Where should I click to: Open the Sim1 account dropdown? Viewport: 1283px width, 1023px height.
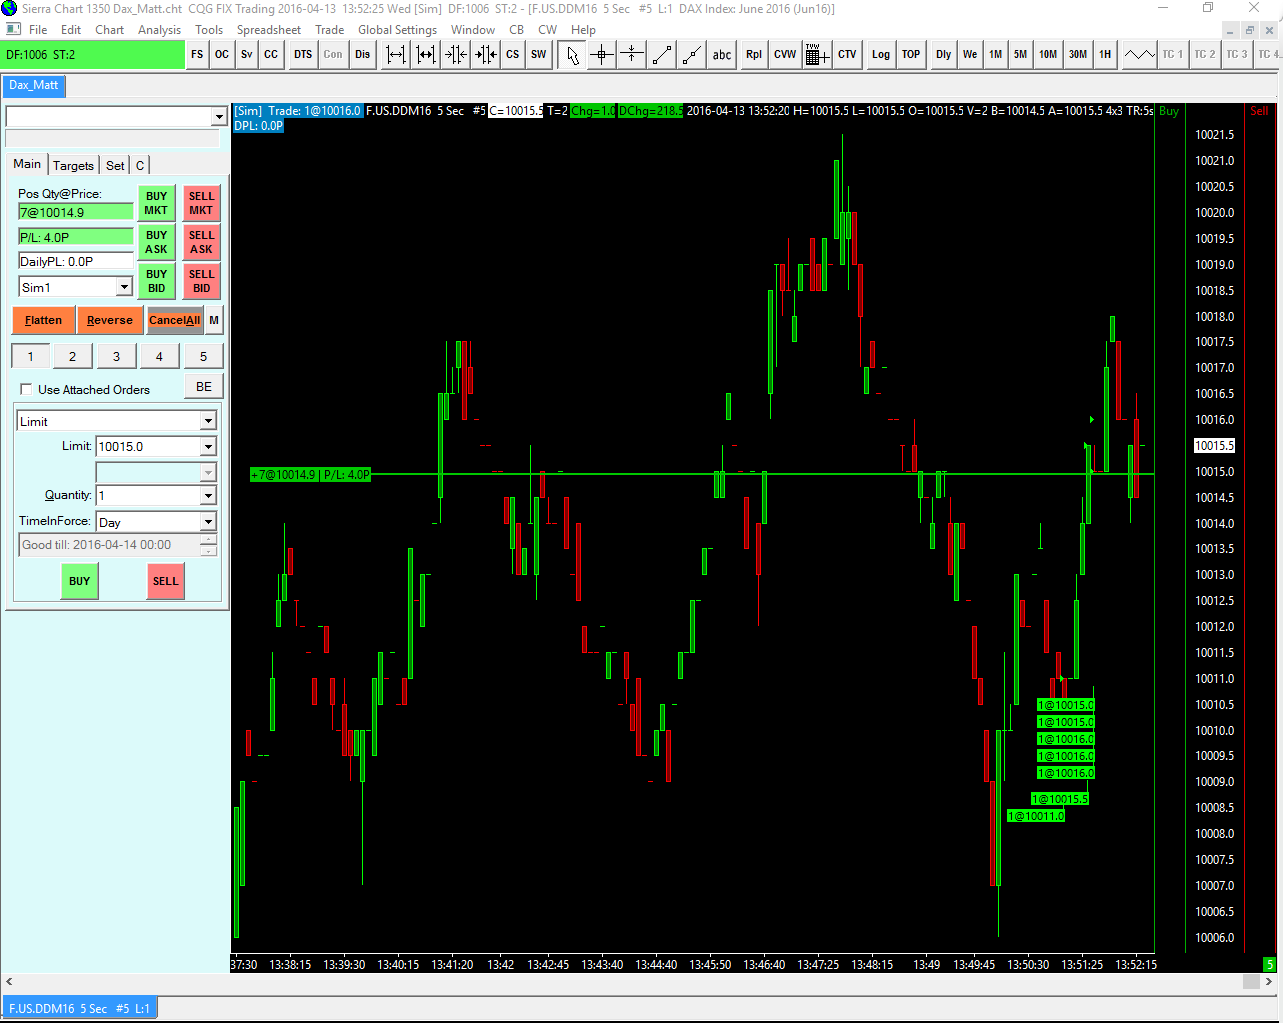pos(125,287)
